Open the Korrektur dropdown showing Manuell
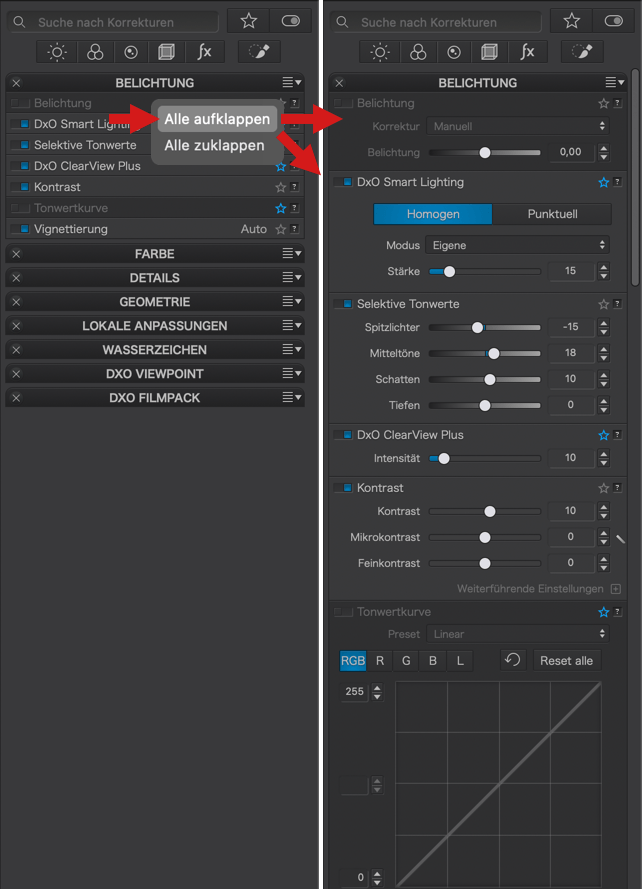642x889 pixels. 518,126
